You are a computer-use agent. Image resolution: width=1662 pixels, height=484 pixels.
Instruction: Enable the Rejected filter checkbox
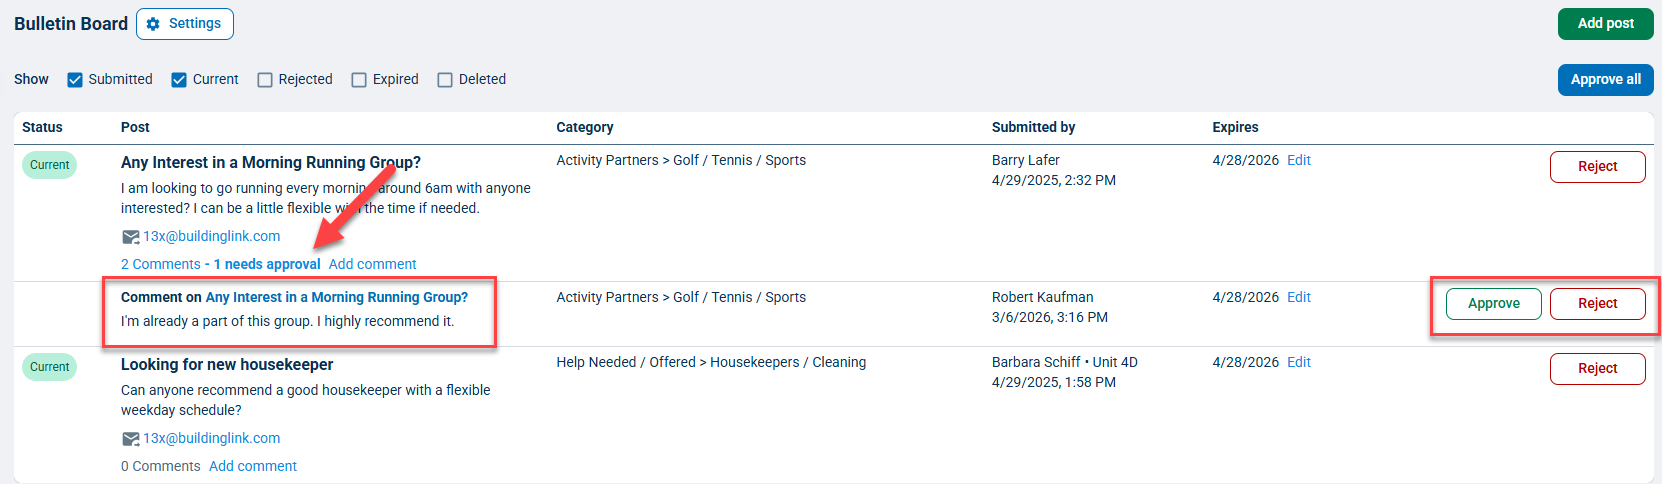click(x=265, y=80)
